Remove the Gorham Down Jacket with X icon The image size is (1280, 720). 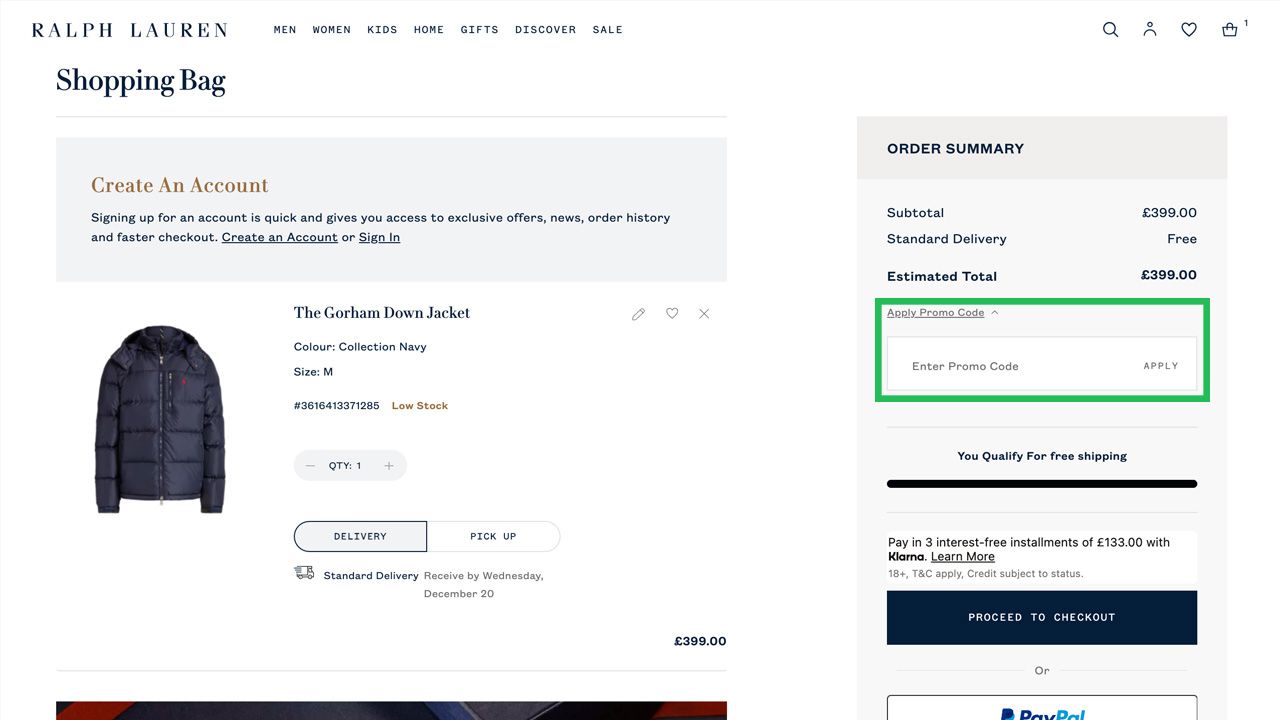(x=704, y=314)
